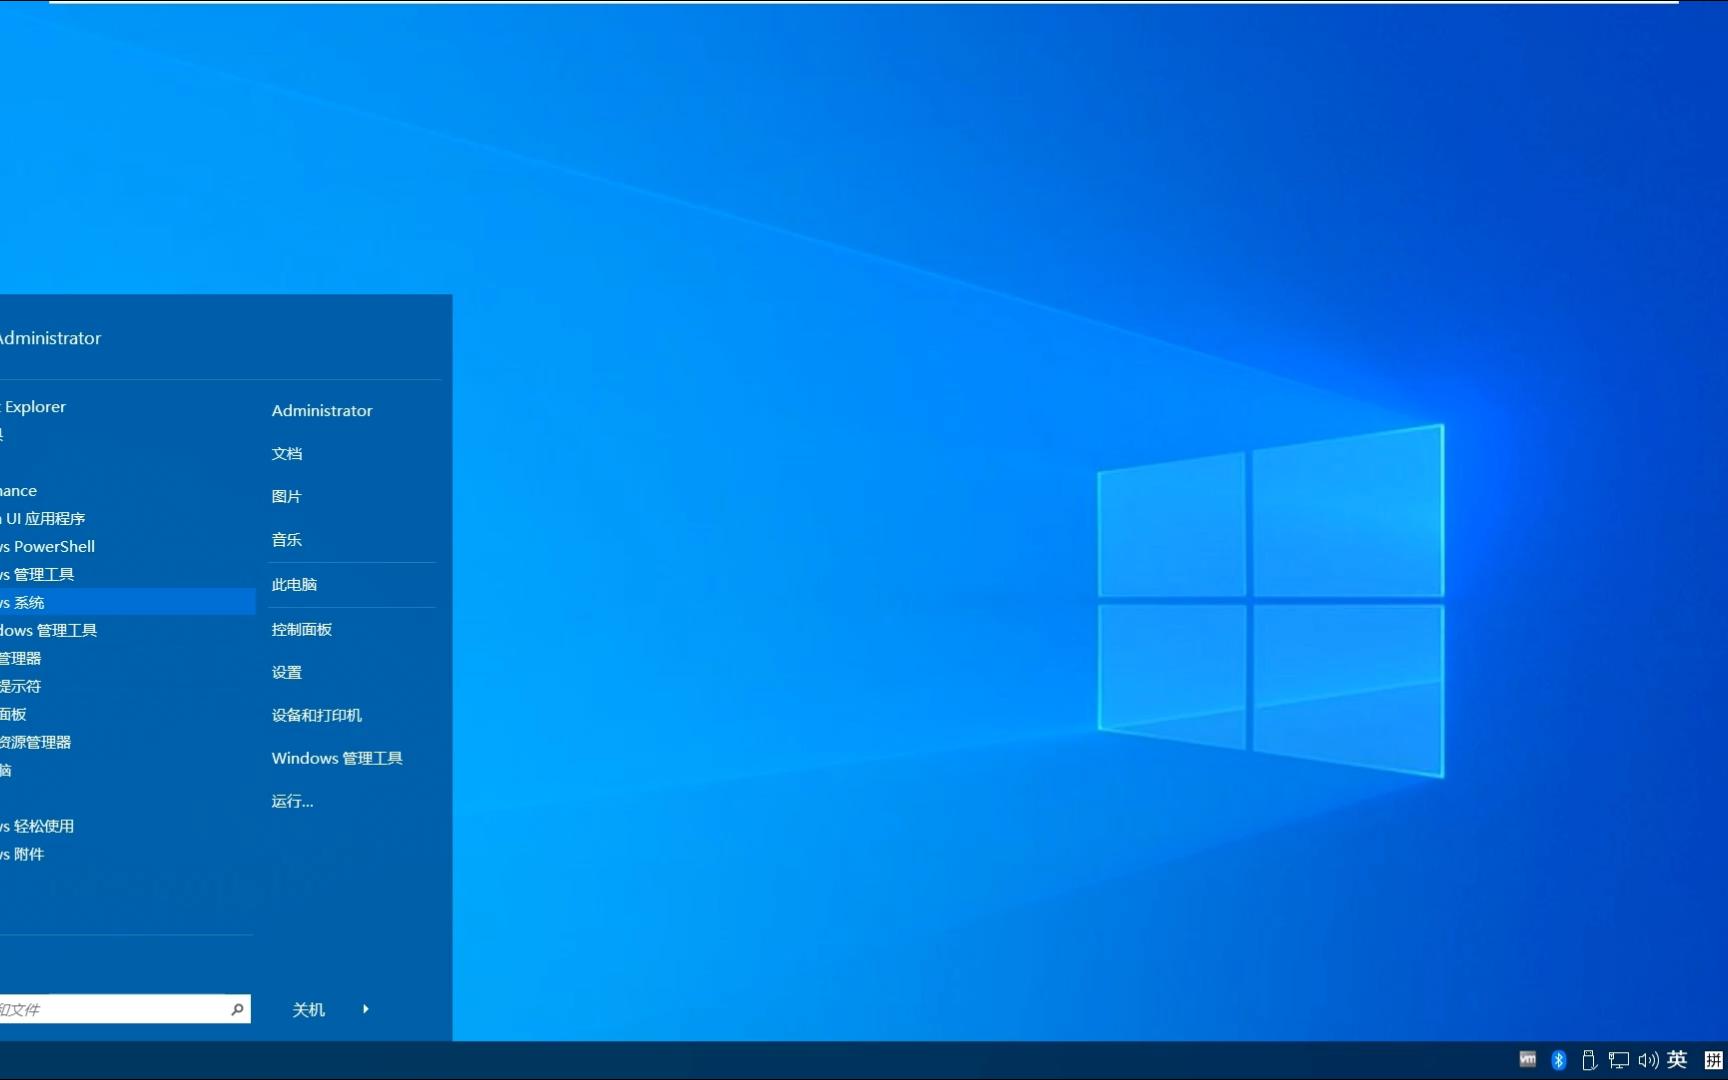Expand the 附件 folder

(x=23, y=855)
